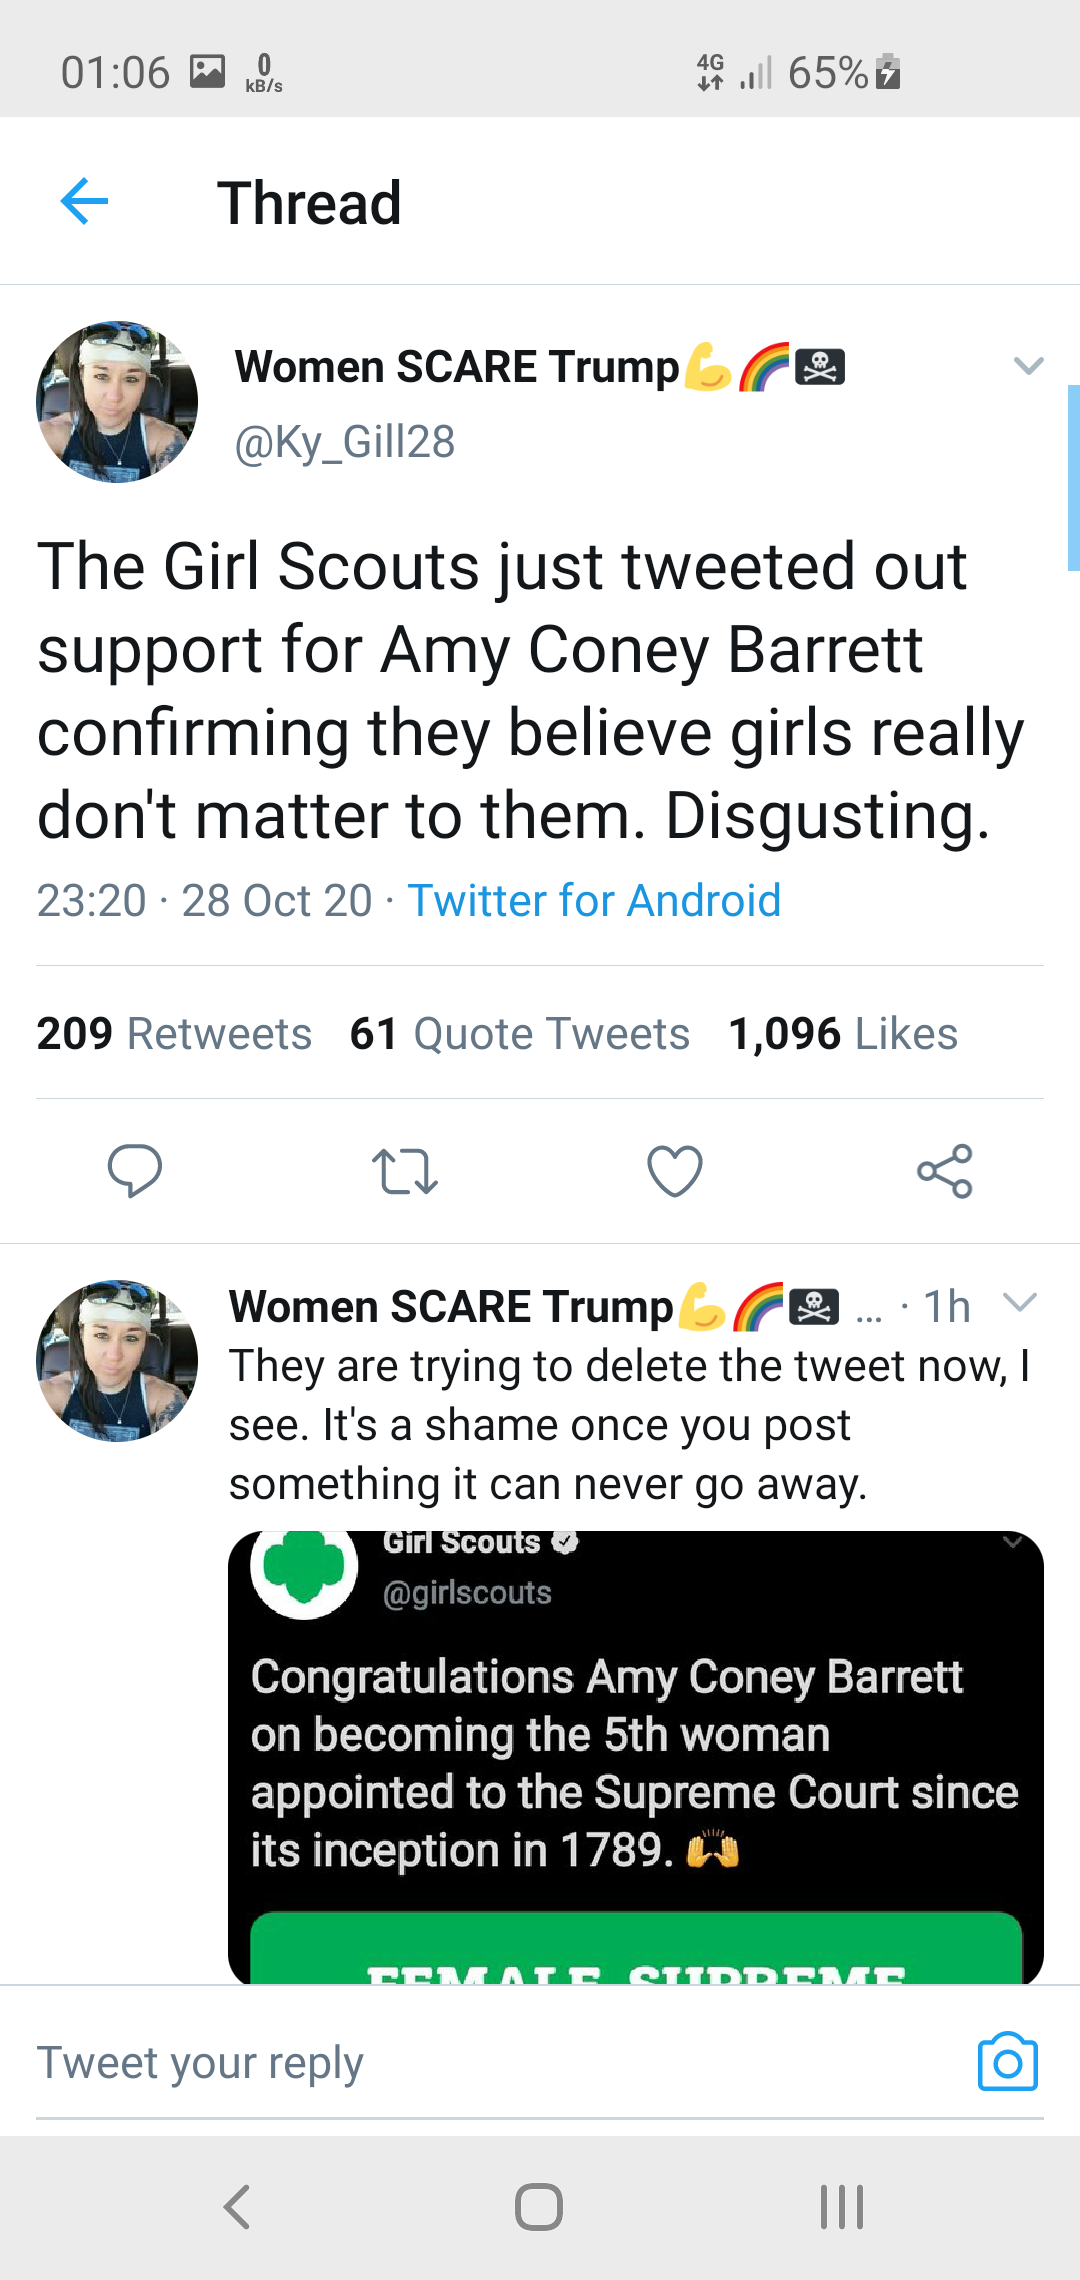Reply to the main tweet
Screen dimensions: 1080x2280
pyautogui.click(x=135, y=1170)
